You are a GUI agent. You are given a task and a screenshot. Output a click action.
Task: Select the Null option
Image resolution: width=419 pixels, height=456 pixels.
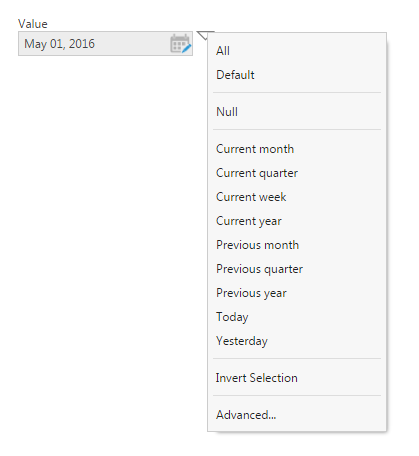[x=297, y=112]
